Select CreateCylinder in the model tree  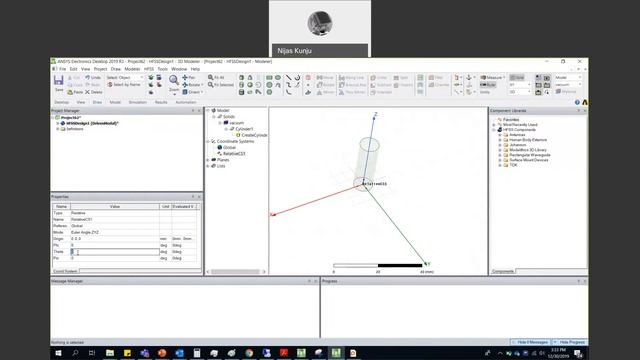pyautogui.click(x=254, y=135)
